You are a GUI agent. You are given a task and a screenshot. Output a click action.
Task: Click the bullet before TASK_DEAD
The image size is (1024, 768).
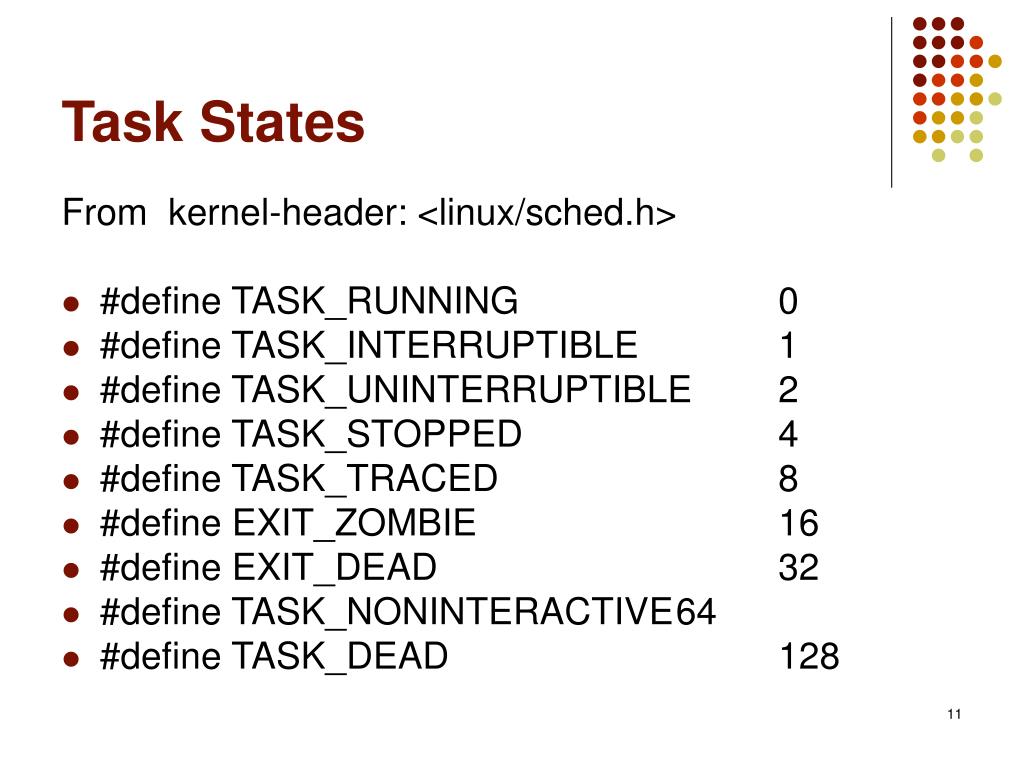point(71,659)
